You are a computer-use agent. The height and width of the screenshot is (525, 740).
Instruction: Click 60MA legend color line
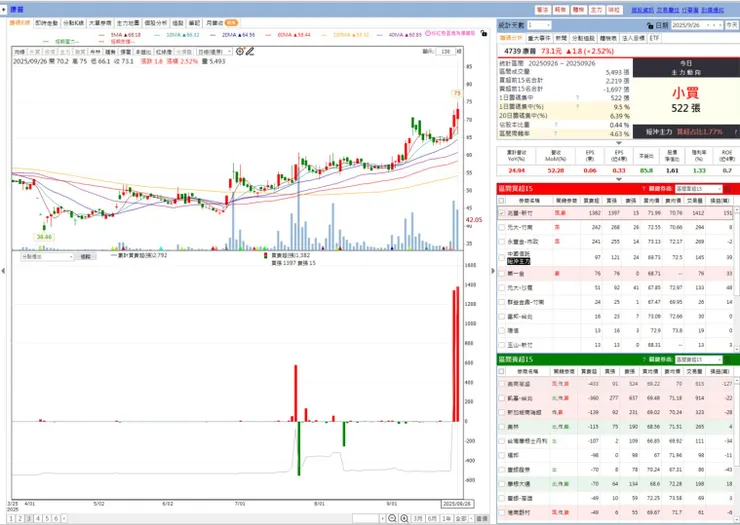click(268, 35)
